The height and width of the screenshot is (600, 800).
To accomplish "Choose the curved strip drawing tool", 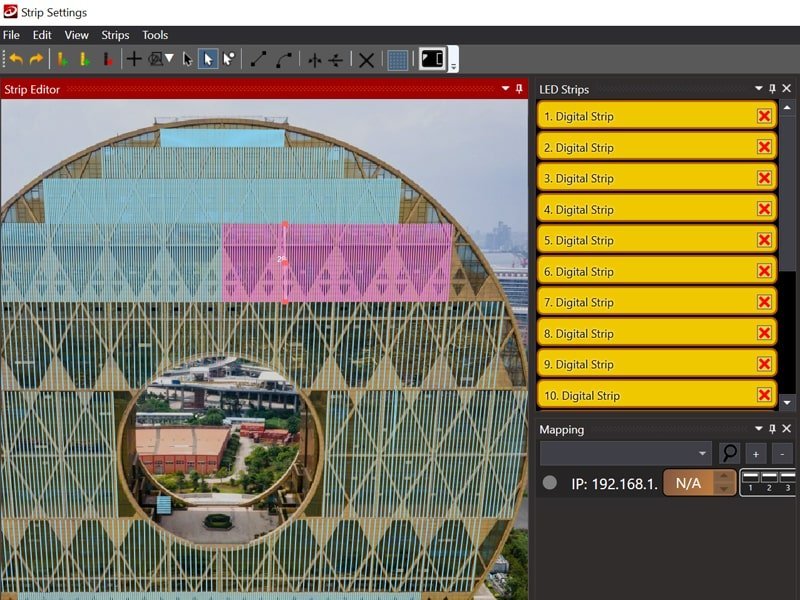I will tap(284, 60).
